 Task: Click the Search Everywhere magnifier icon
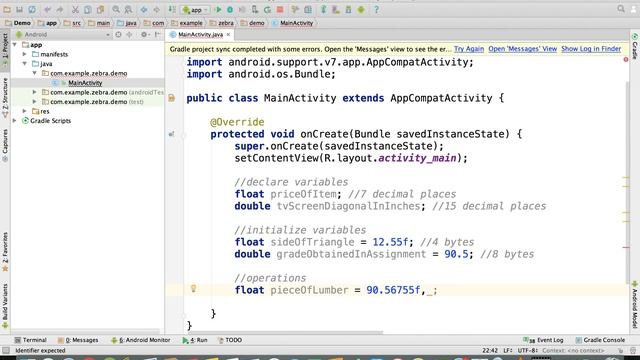pos(621,9)
